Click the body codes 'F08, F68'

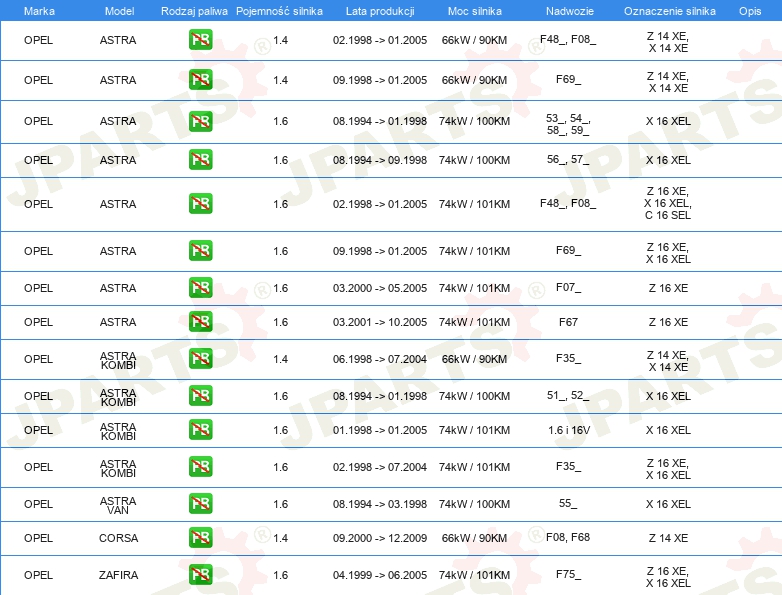click(568, 537)
